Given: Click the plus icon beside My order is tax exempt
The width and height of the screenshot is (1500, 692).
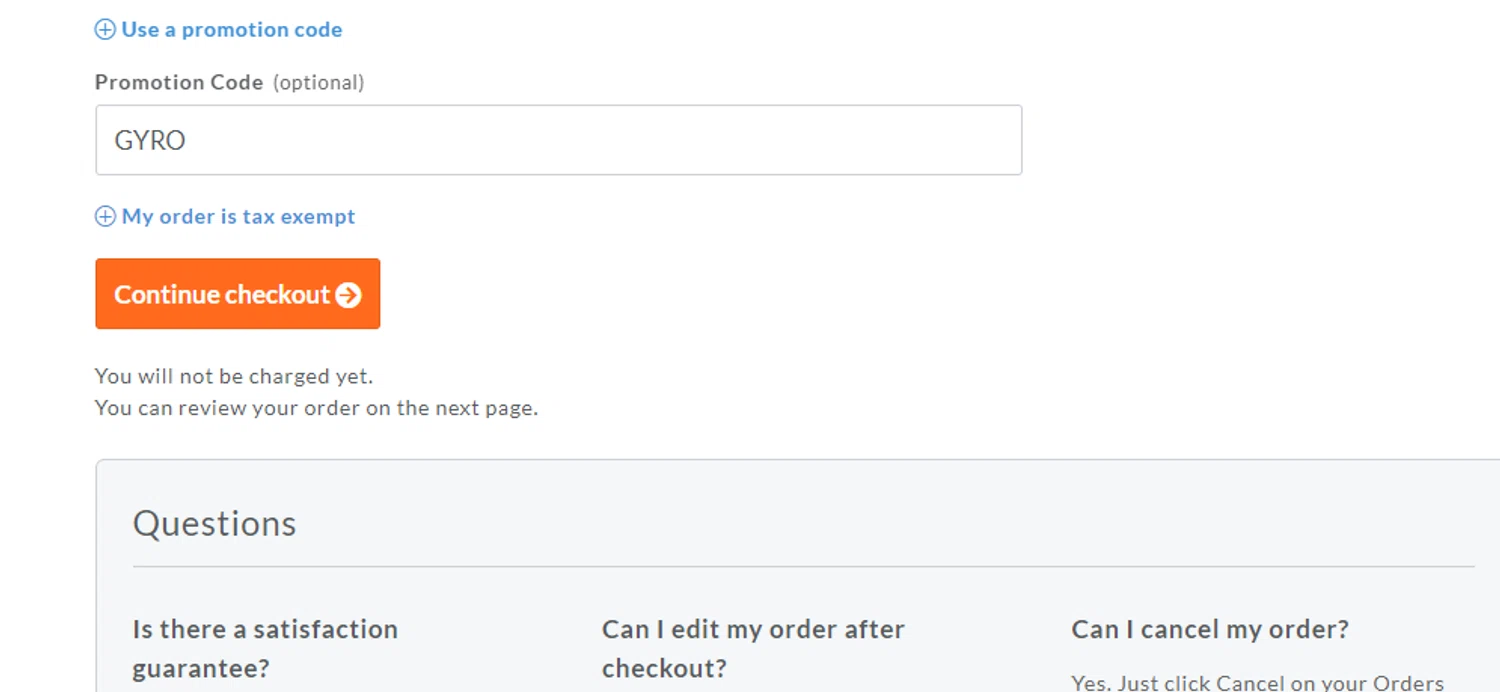Looking at the screenshot, I should tap(105, 217).
